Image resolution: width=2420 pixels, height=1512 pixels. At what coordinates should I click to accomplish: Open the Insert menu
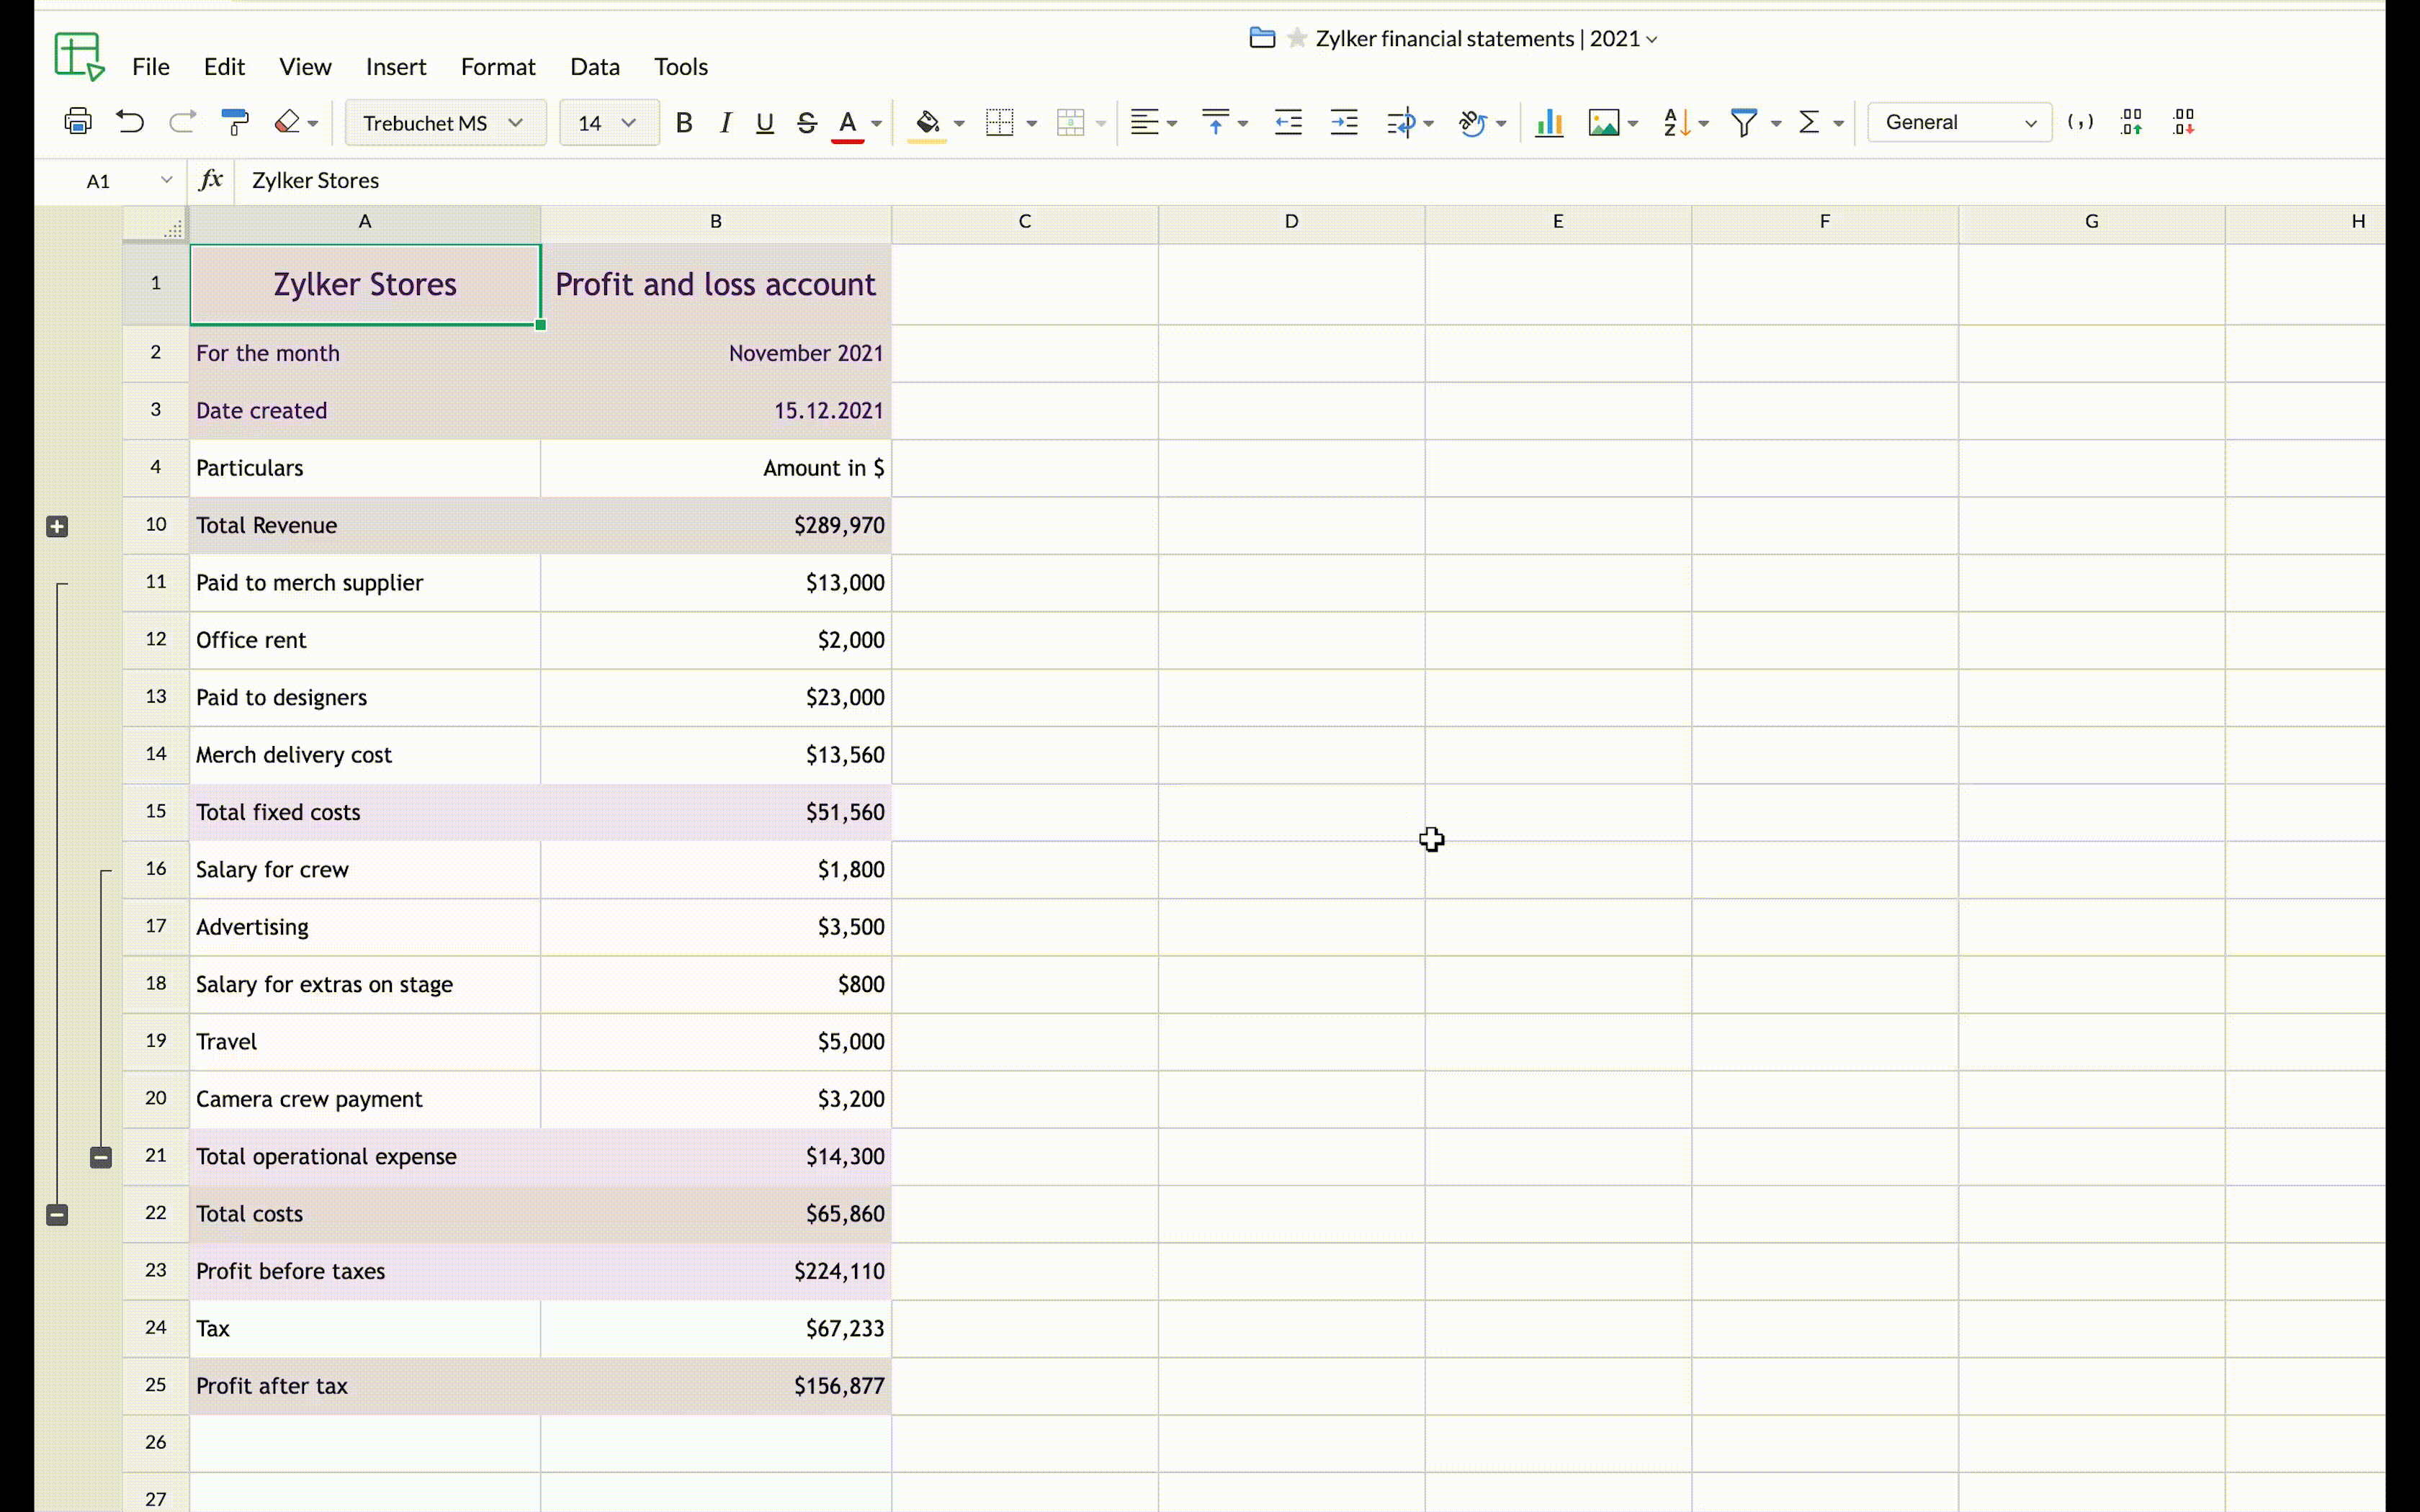coord(396,66)
